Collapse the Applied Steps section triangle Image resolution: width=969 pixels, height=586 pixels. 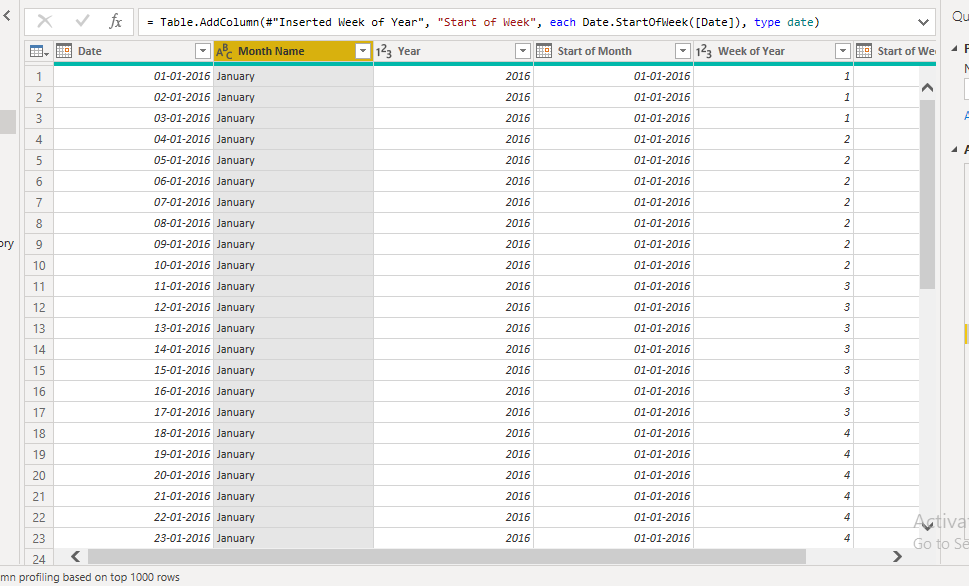(x=954, y=150)
